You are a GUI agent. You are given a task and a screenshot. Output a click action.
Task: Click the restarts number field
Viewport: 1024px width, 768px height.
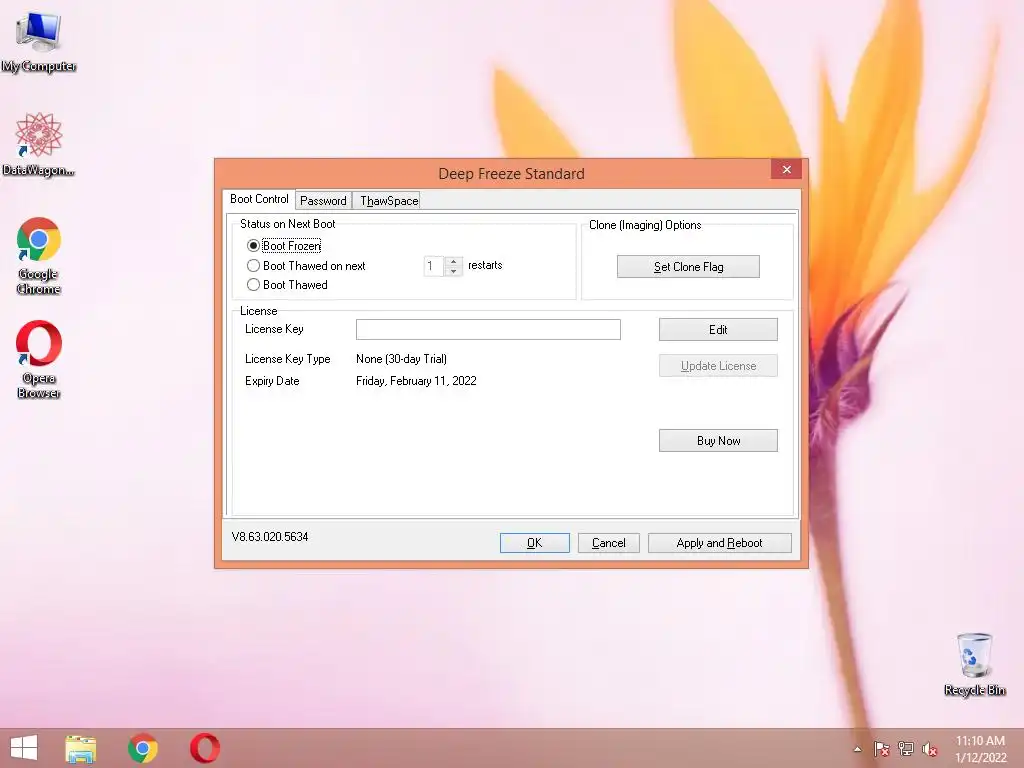click(x=434, y=266)
